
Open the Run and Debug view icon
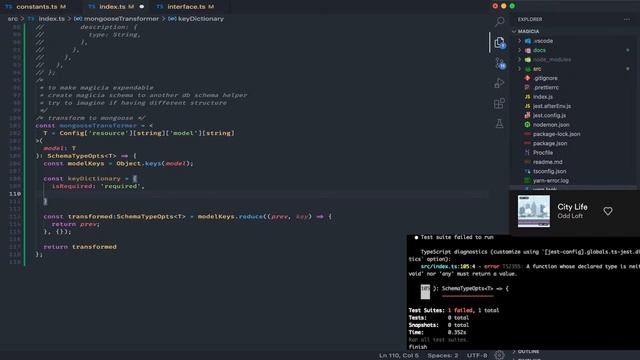pos(499,83)
